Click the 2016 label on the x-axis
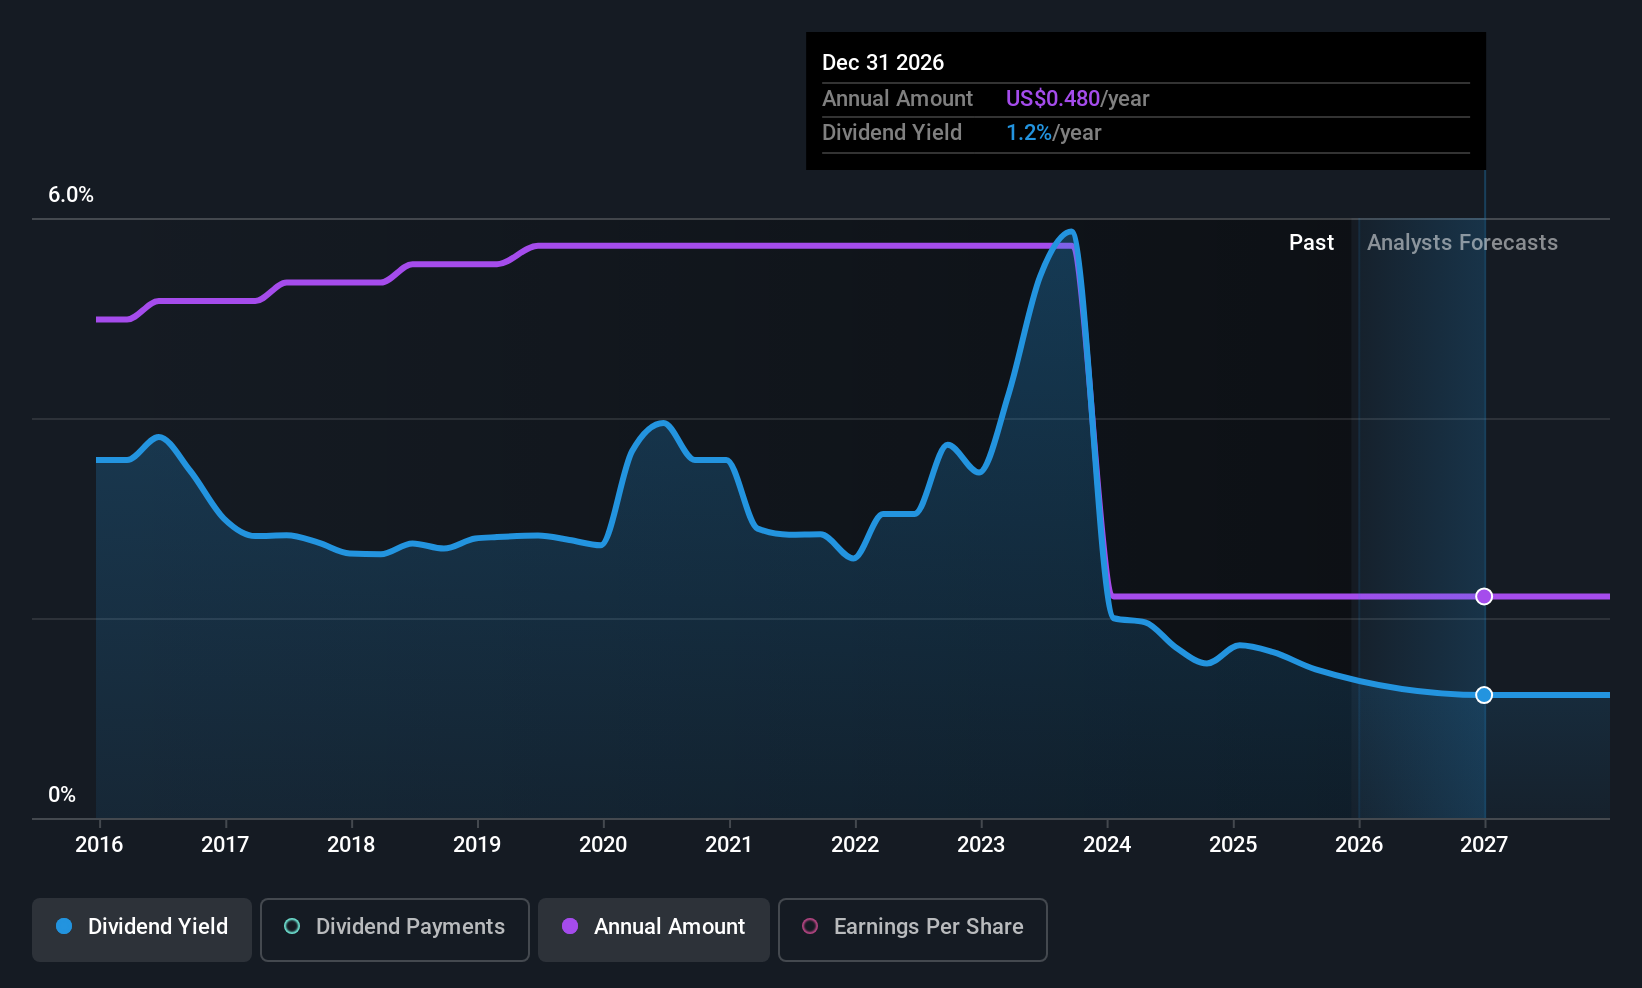 pyautogui.click(x=99, y=845)
